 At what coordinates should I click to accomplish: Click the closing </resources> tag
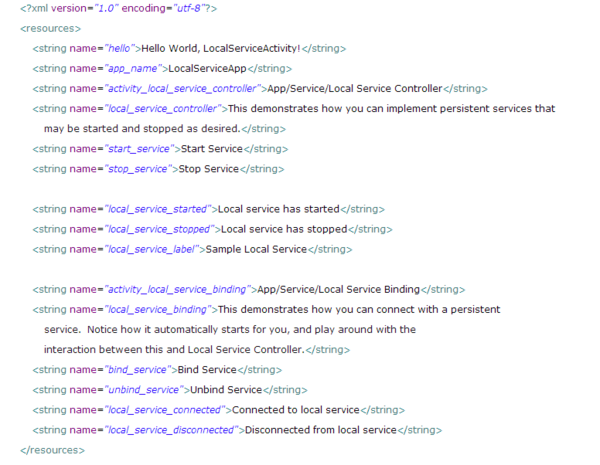pyautogui.click(x=52, y=450)
